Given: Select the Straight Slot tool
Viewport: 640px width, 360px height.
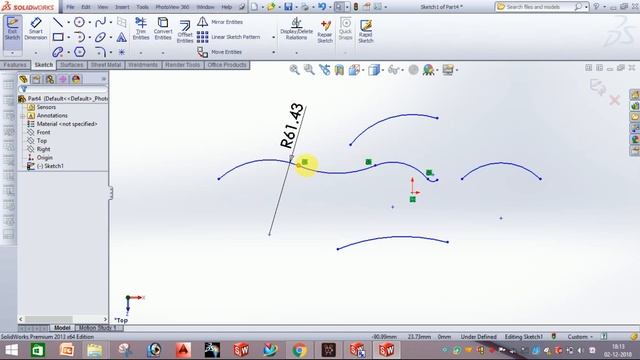Looking at the screenshot, I should 58,52.
